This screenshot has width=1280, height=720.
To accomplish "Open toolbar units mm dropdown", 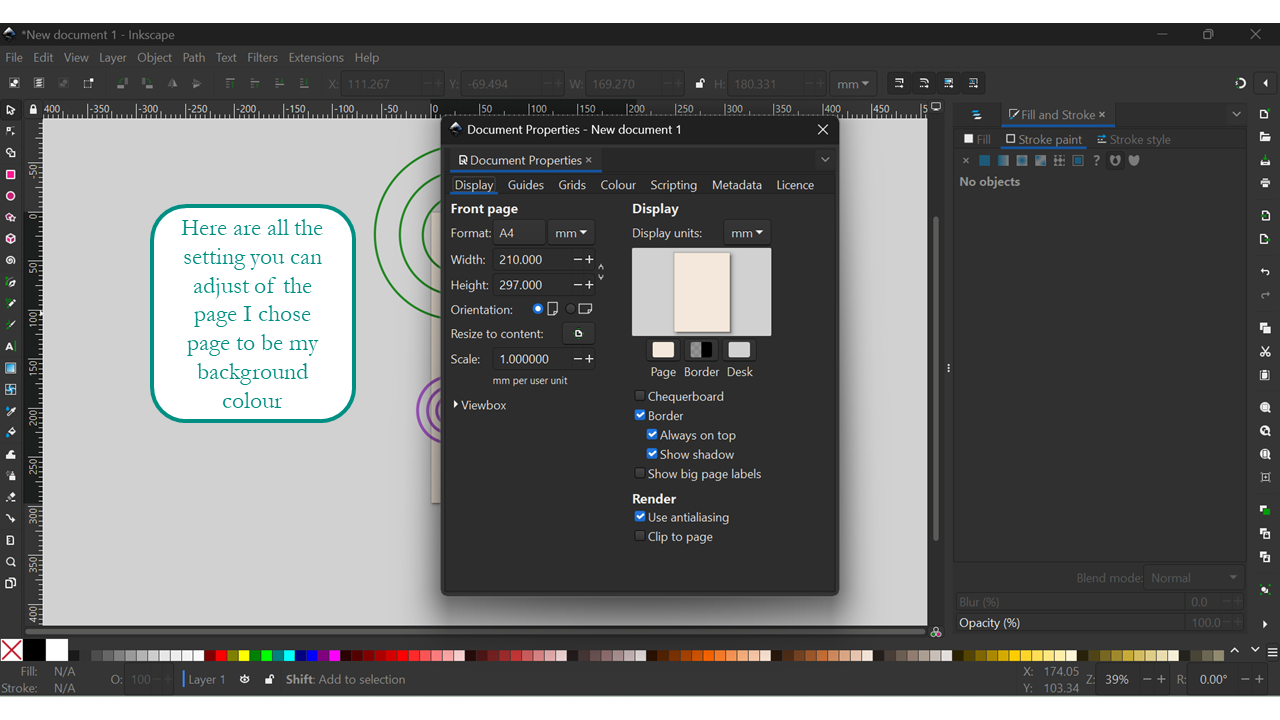I will pyautogui.click(x=854, y=84).
